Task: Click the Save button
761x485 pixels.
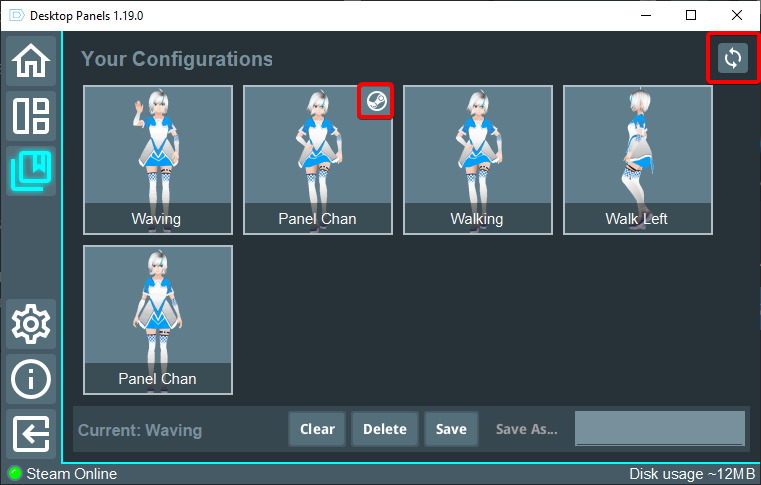Action: tap(451, 429)
